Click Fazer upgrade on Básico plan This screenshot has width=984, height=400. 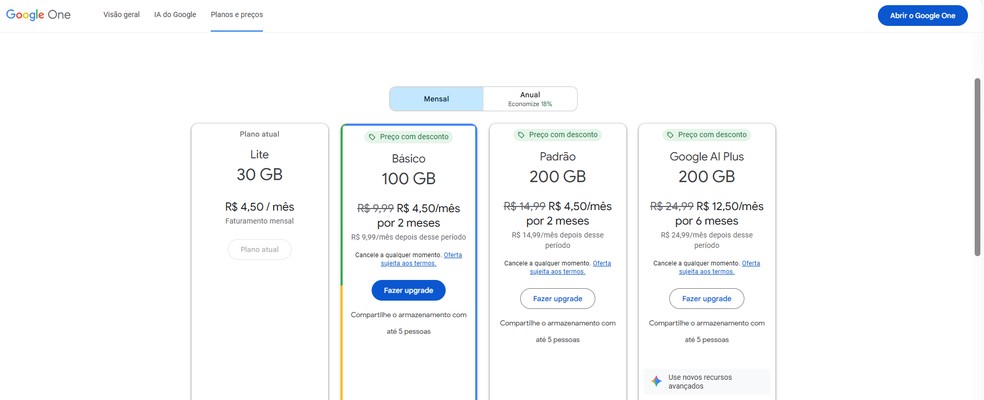point(409,291)
